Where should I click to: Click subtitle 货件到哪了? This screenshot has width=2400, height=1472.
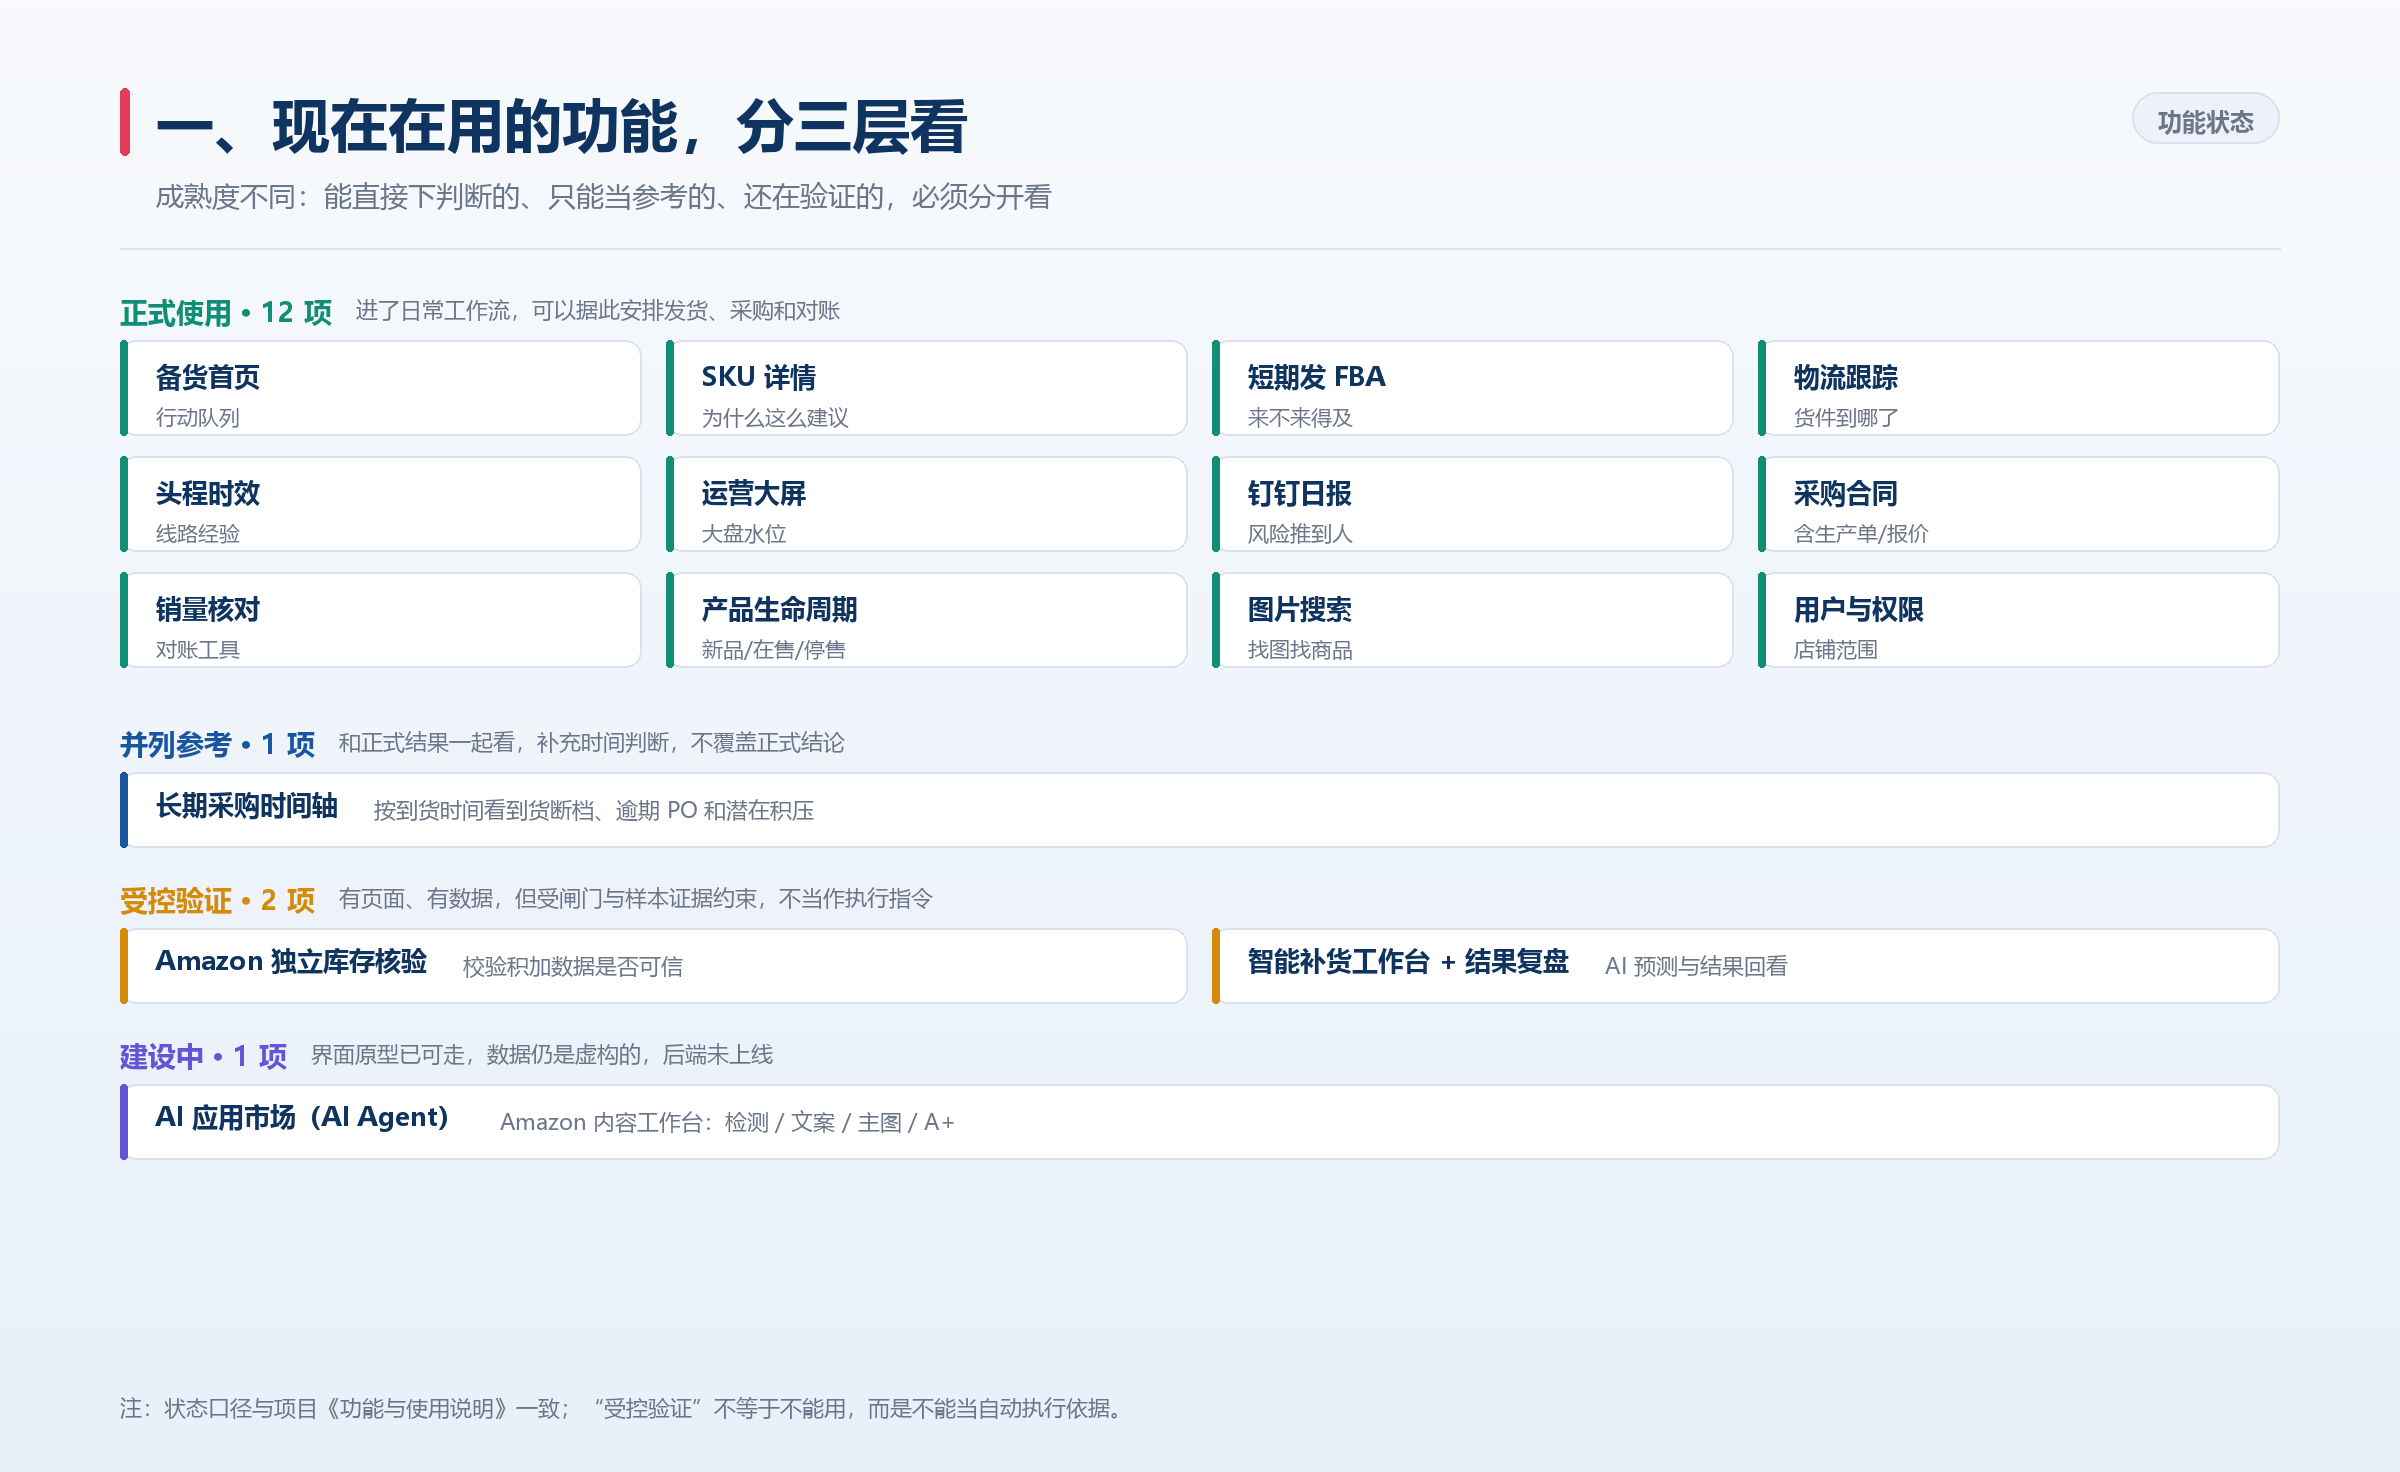click(1846, 418)
